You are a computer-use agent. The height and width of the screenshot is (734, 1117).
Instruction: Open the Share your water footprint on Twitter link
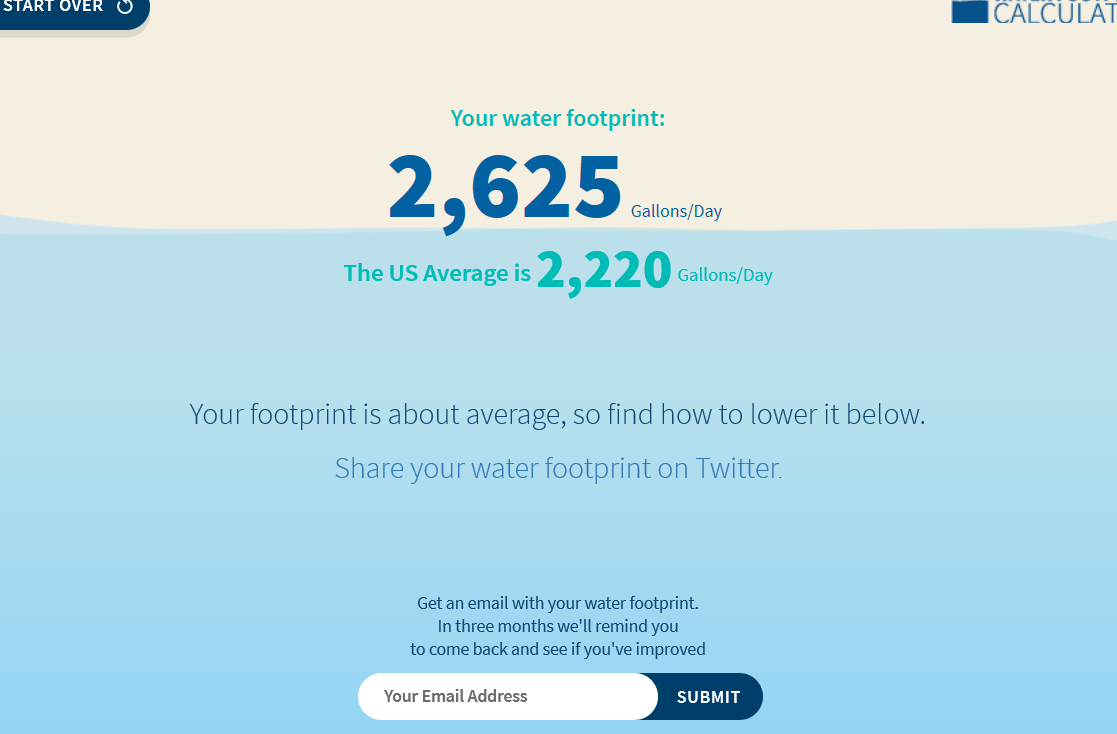(x=558, y=469)
